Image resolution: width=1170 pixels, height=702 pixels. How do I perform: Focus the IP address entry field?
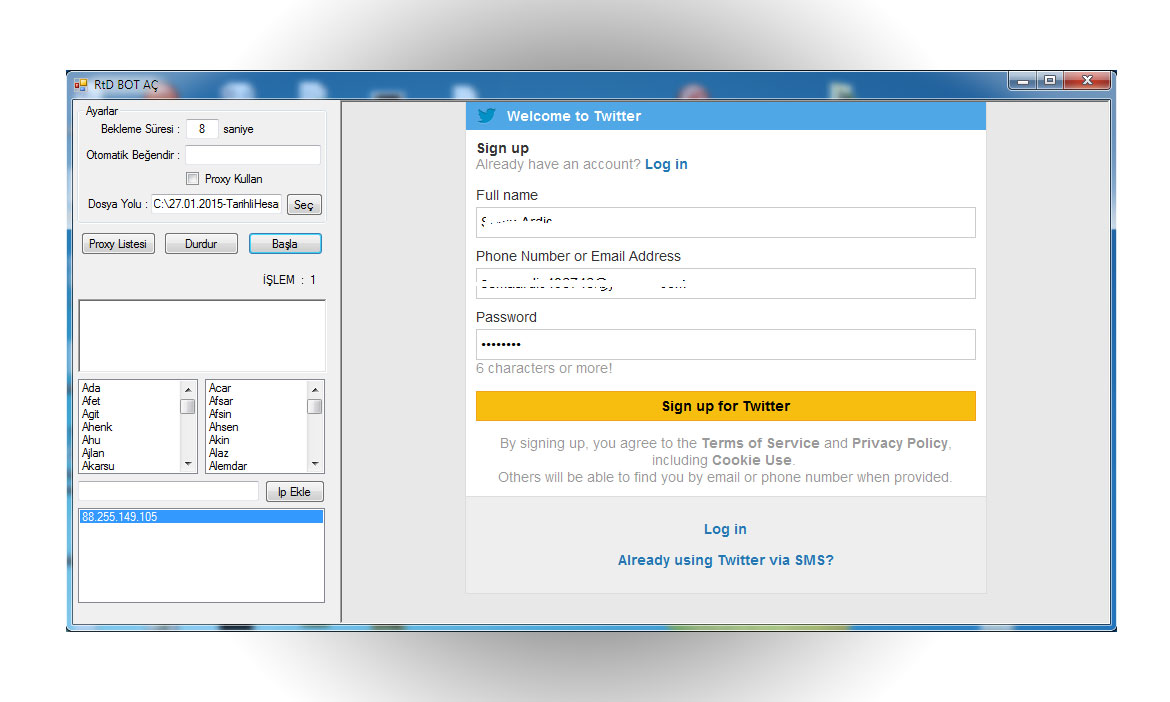[169, 491]
